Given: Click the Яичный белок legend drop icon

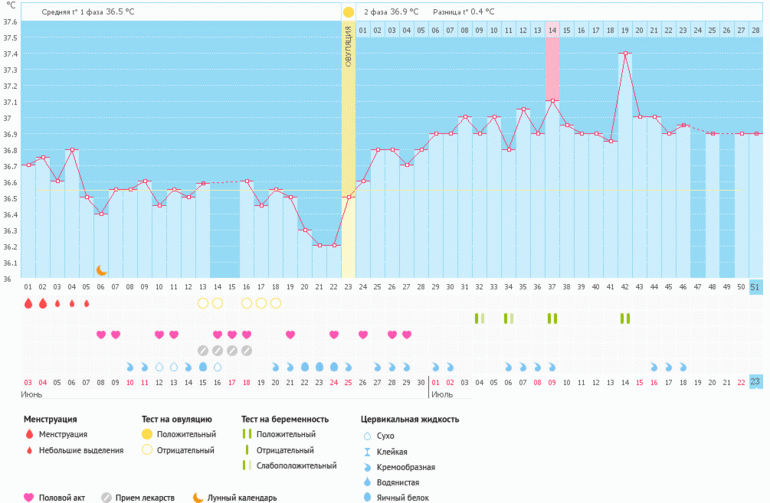Looking at the screenshot, I should pyautogui.click(x=366, y=497).
